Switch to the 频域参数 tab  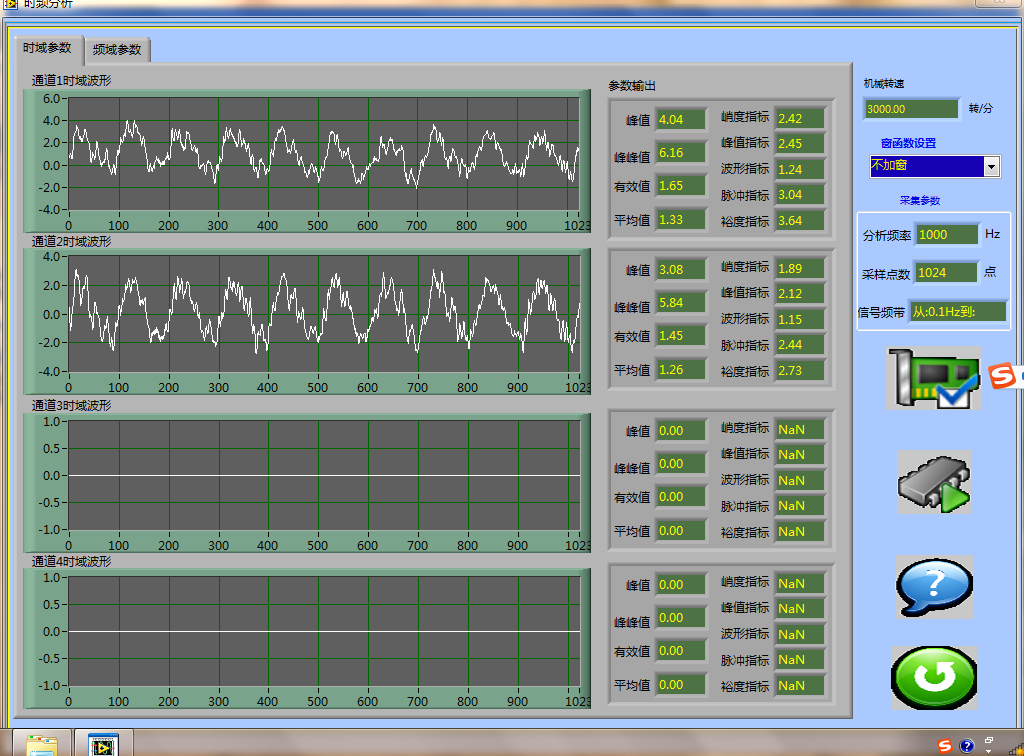coord(117,49)
